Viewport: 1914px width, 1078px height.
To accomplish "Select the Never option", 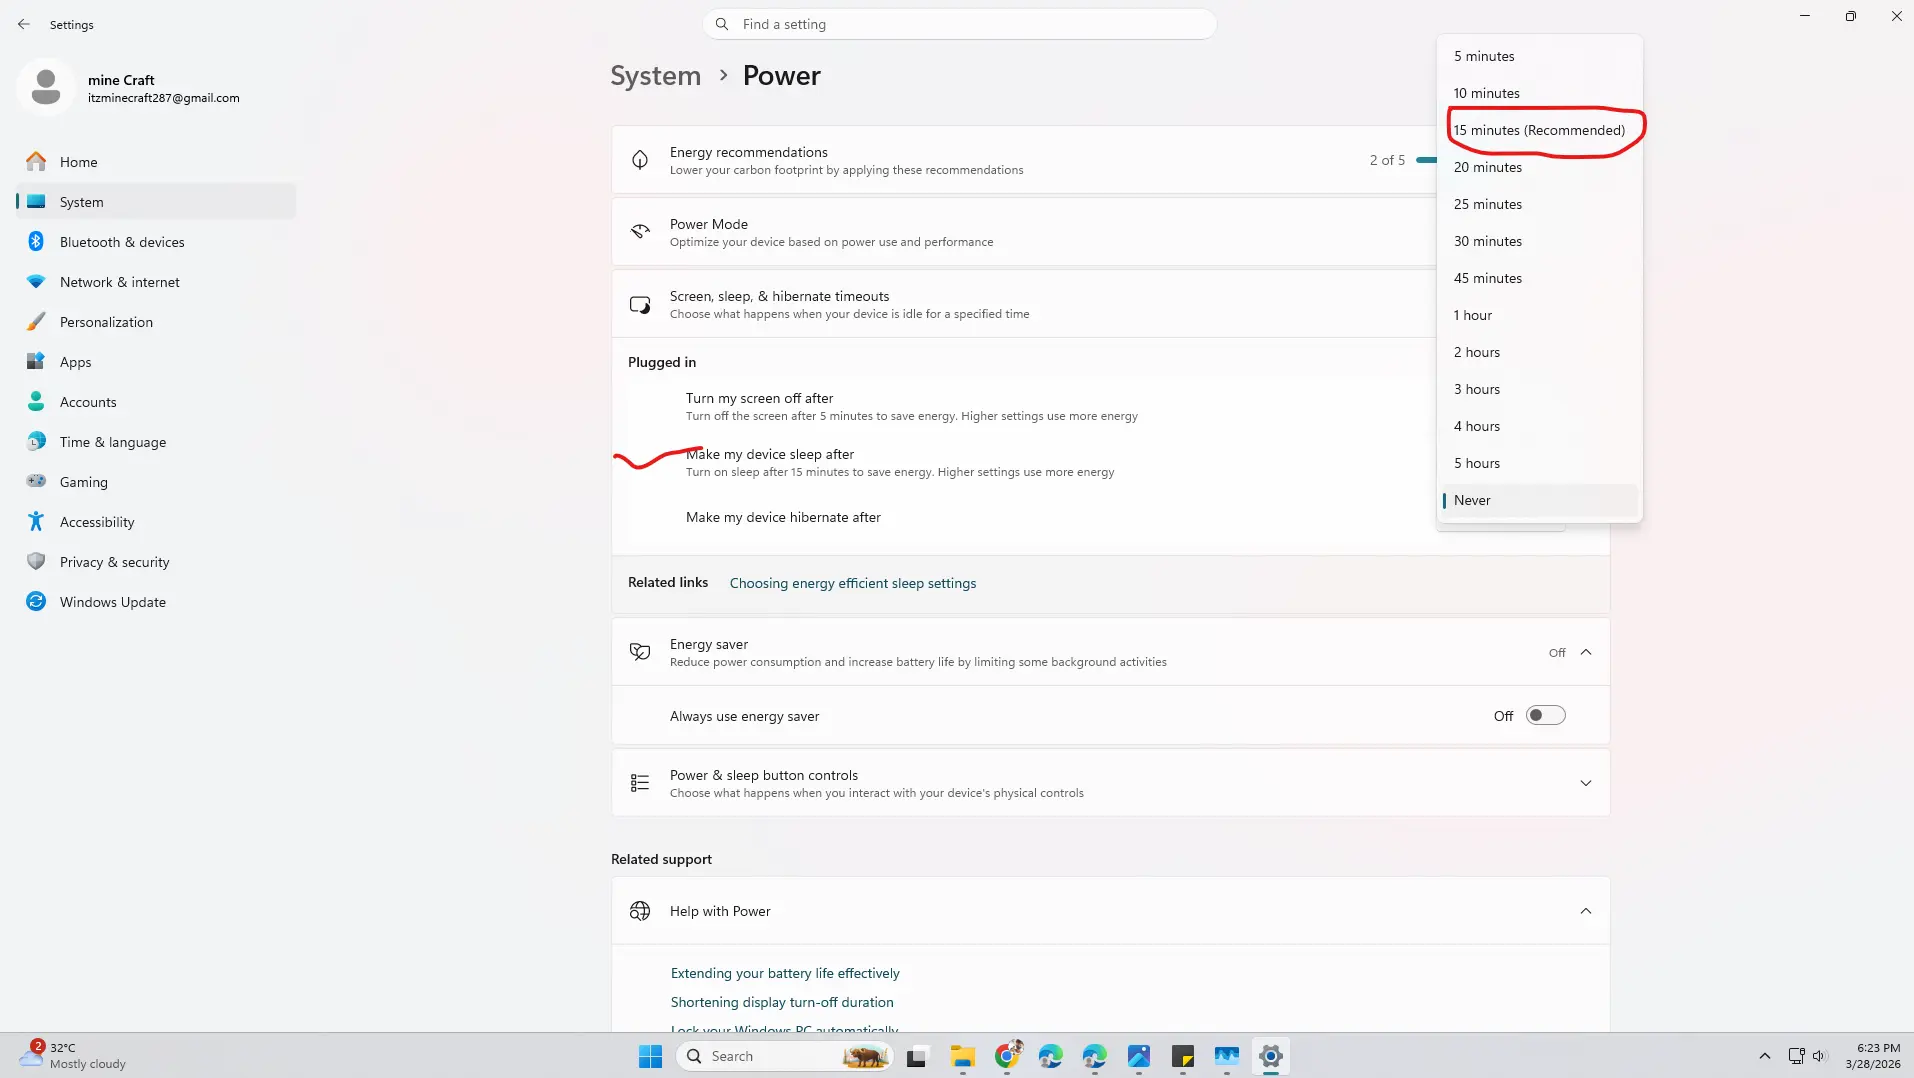I will tap(1472, 500).
